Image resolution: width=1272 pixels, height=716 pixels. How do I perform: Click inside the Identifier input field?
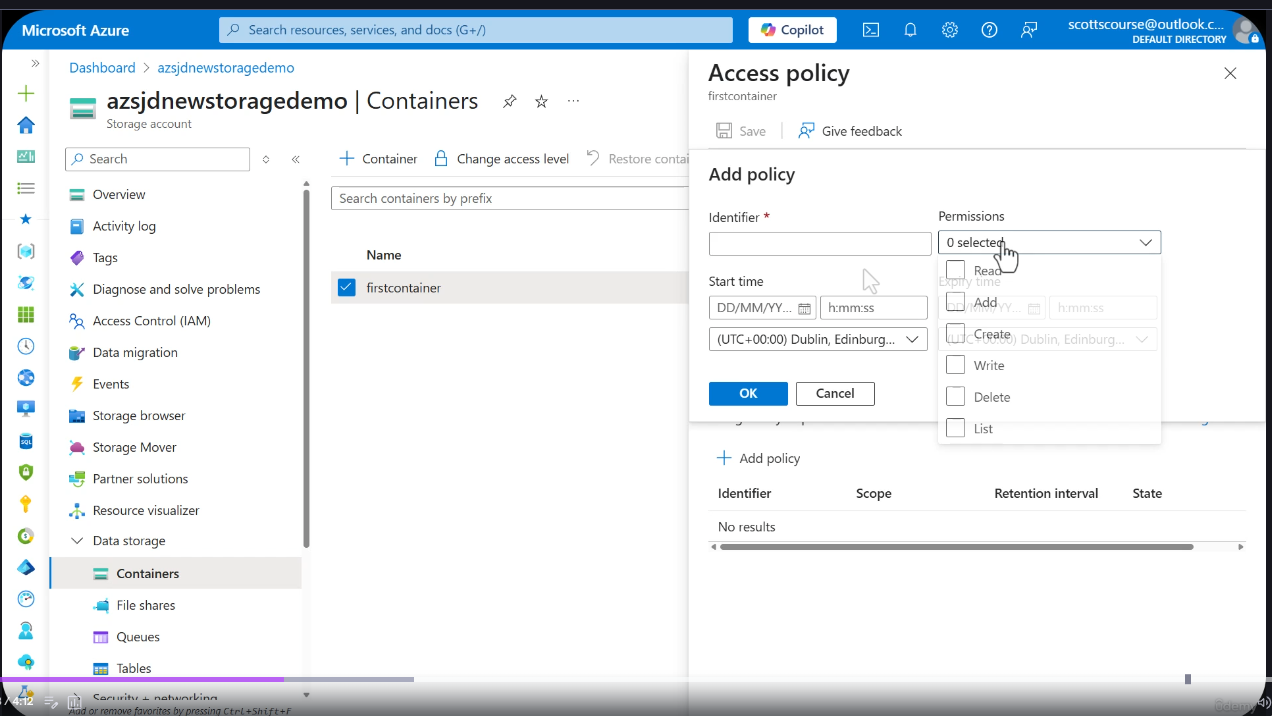819,243
